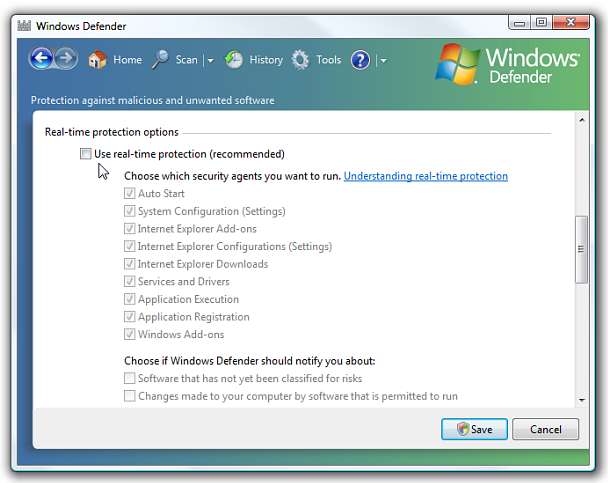
Task: Toggle Internet Explorer Configurations (Settings) checkbox
Action: [130, 246]
